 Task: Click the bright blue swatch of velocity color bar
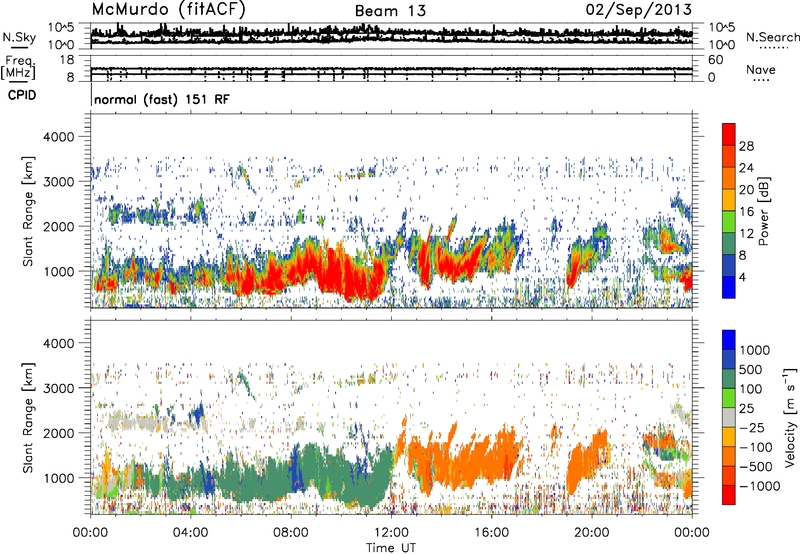[729, 340]
